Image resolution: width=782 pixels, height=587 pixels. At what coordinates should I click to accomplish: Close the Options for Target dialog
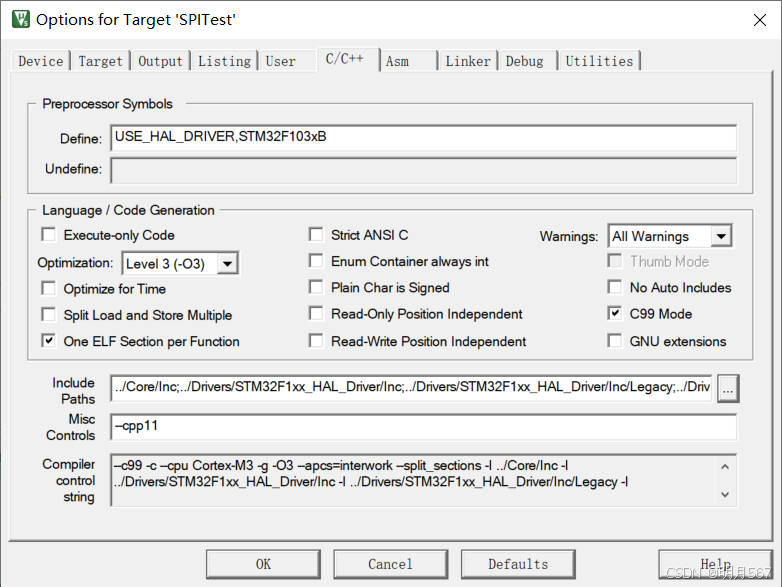(x=760, y=20)
